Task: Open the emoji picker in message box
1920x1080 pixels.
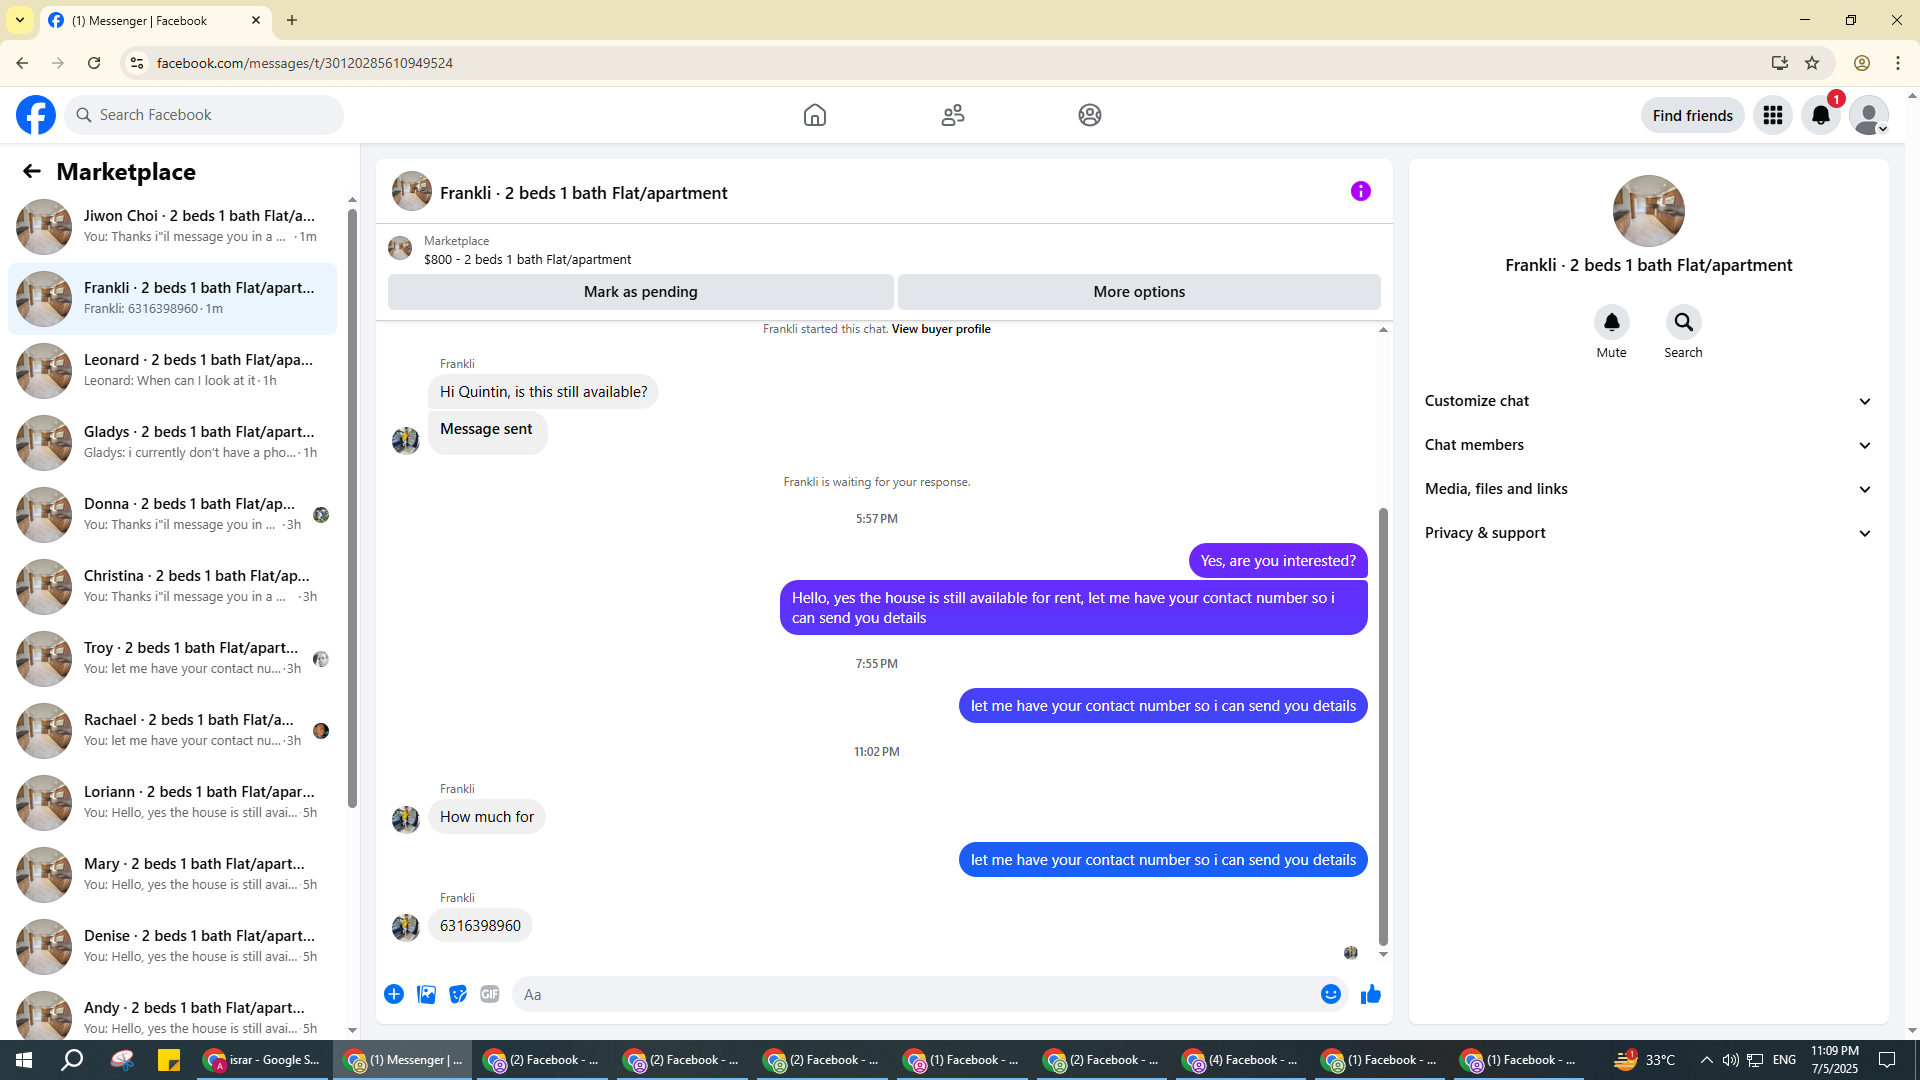Action: (x=1330, y=994)
